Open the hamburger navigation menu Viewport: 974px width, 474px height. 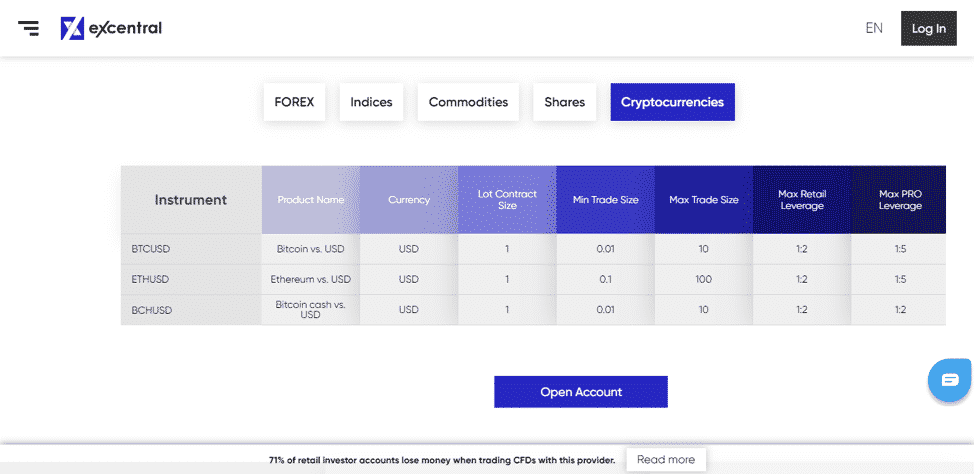coord(29,28)
